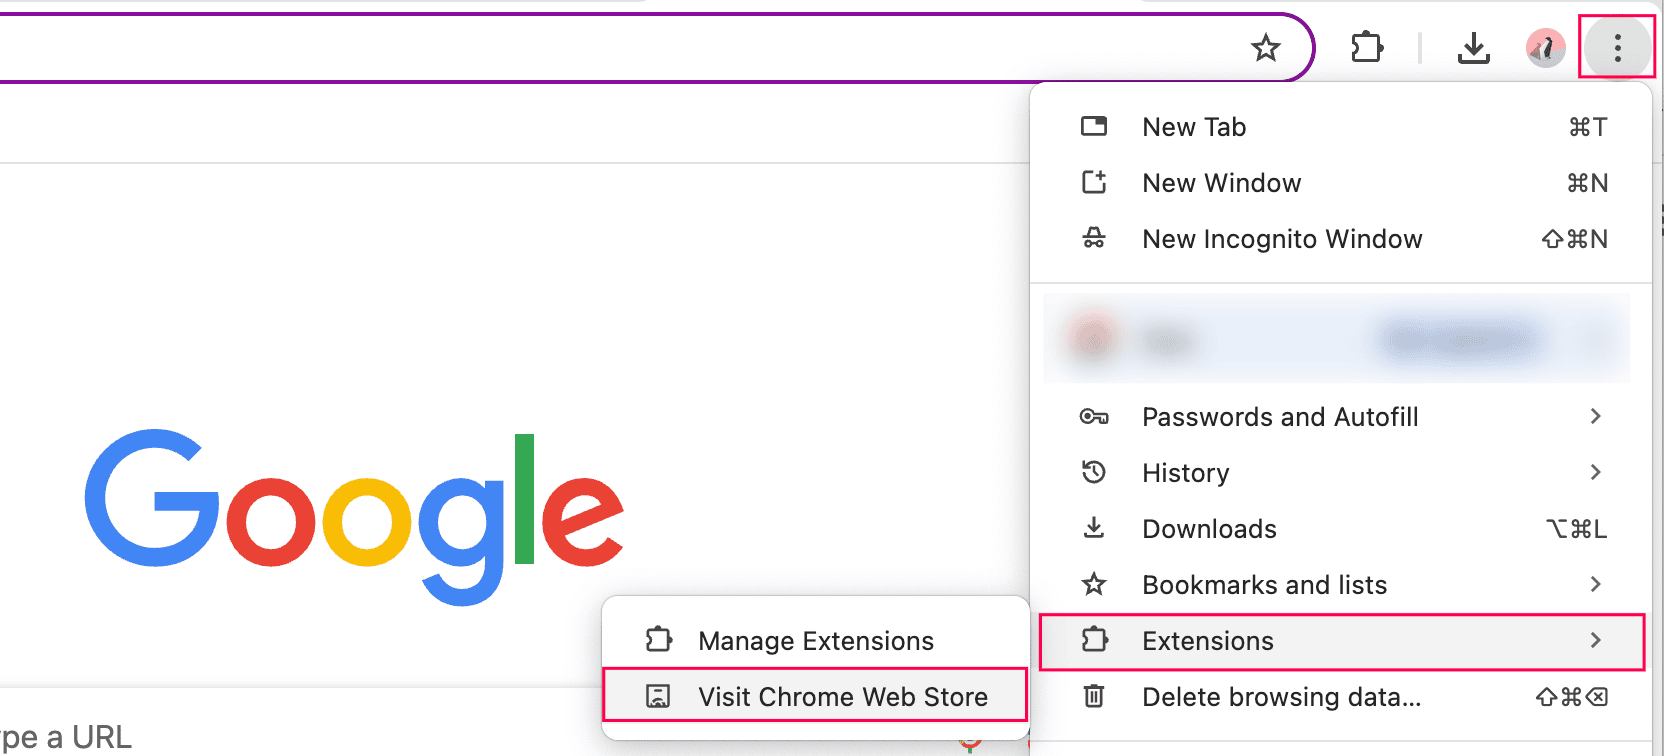The width and height of the screenshot is (1664, 756).
Task: Open Downloads from the Chrome menu
Action: pyautogui.click(x=1209, y=529)
